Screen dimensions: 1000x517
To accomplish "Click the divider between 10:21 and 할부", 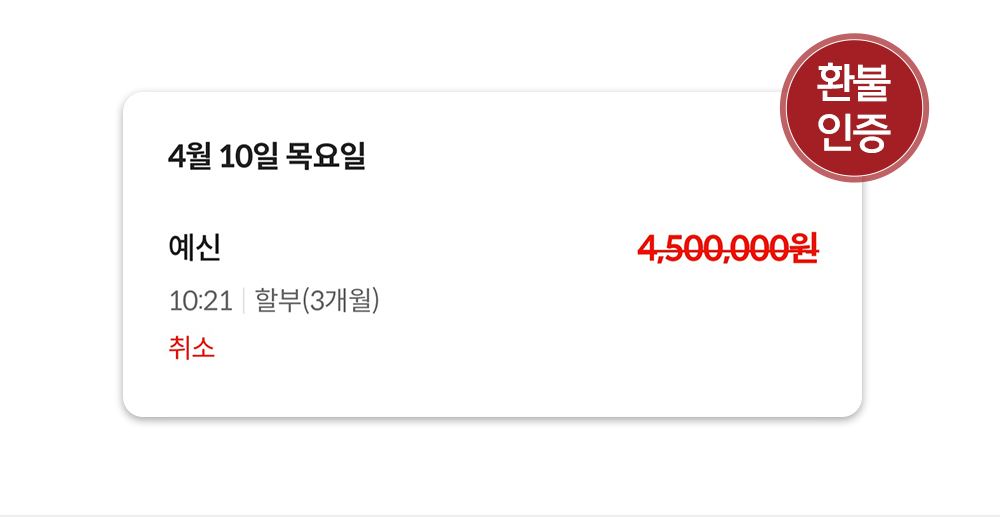I will pyautogui.click(x=244, y=300).
